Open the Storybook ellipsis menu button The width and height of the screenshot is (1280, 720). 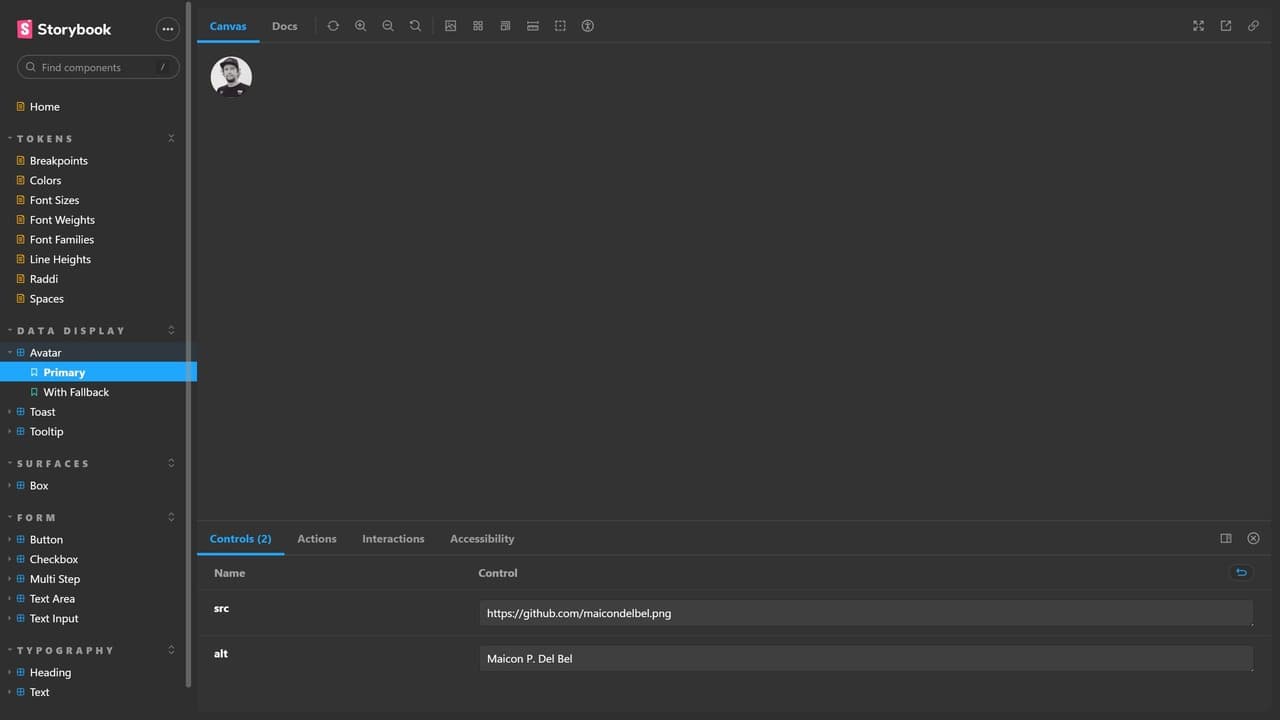pyautogui.click(x=167, y=30)
